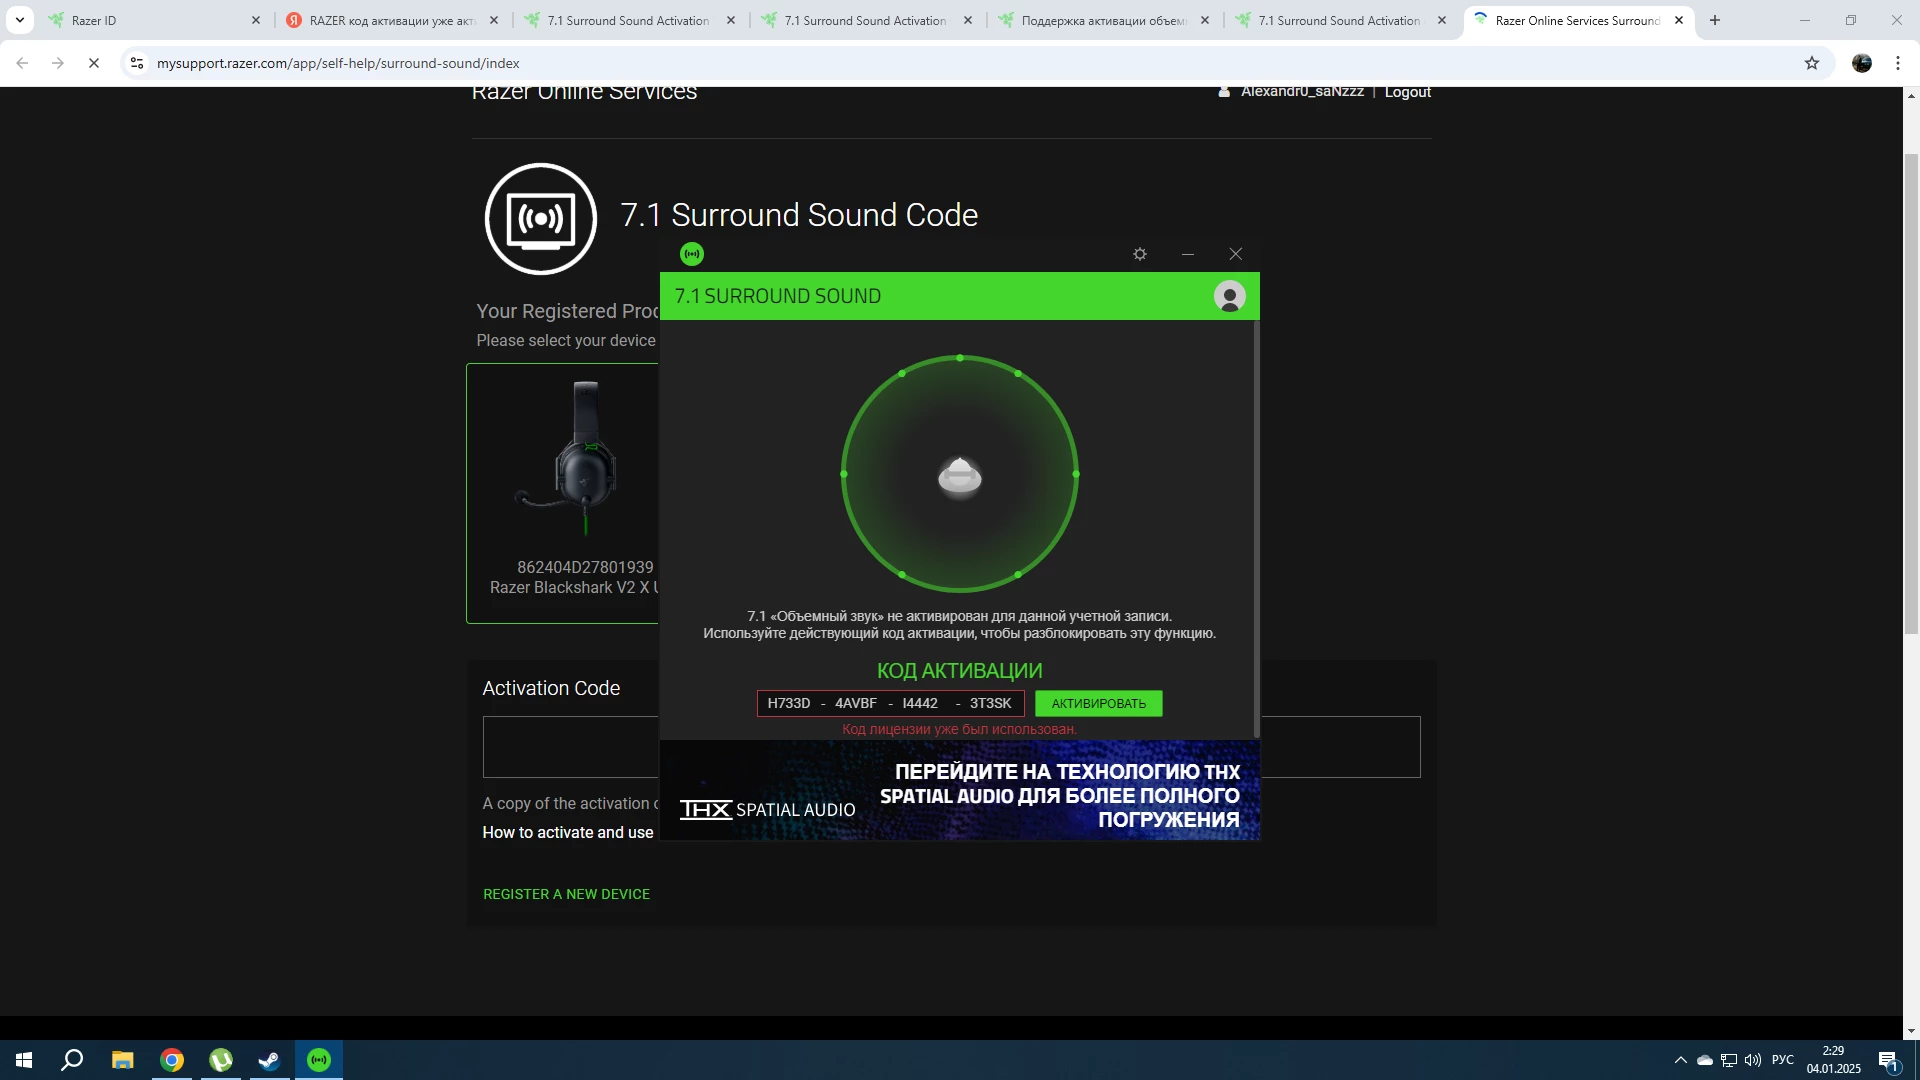Image resolution: width=1920 pixels, height=1080 pixels.
Task: Click the activation code input field
Action: [x=890, y=704]
